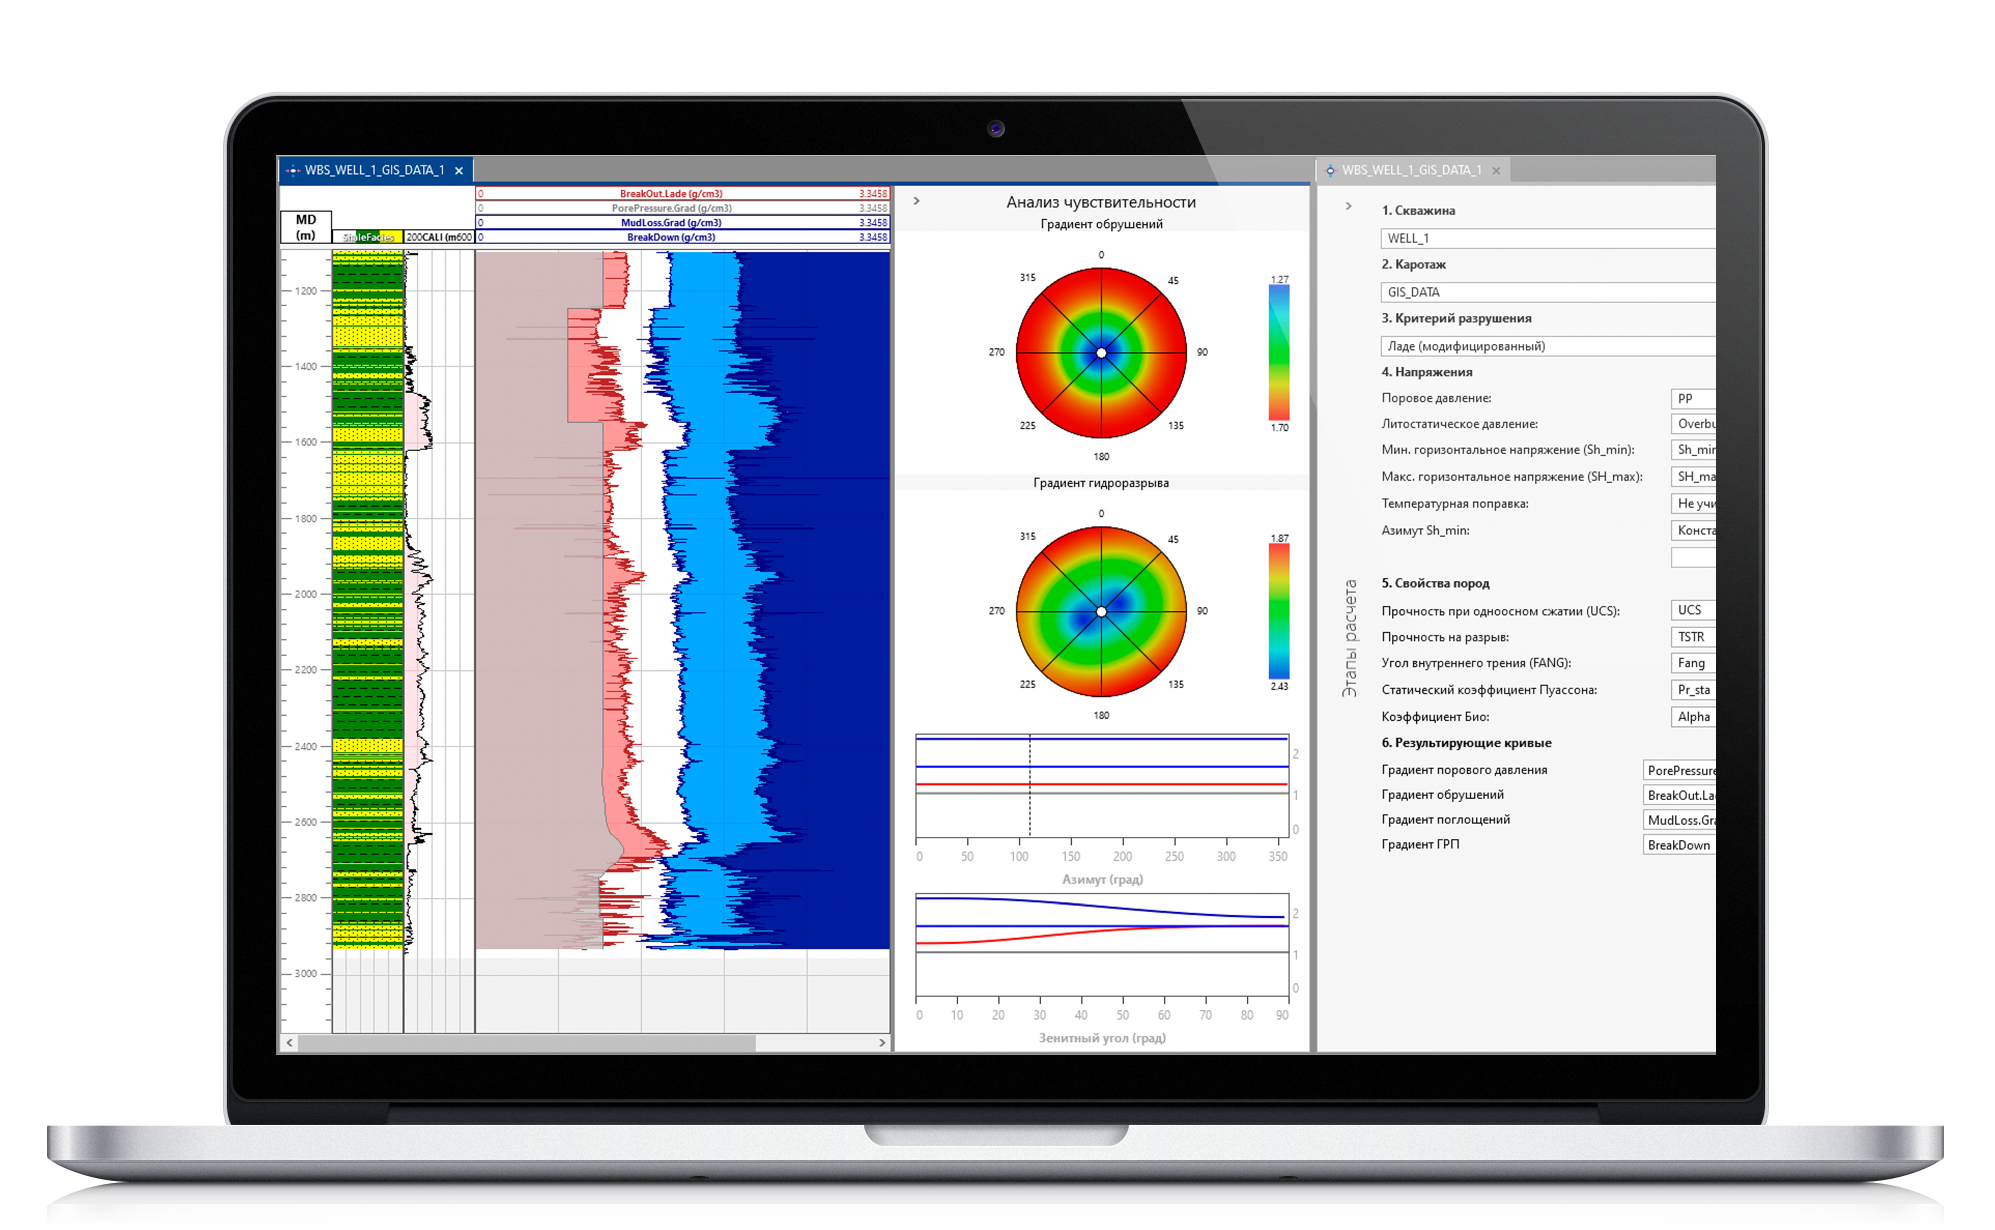
Task: Click the center marker of the Градиент обрушений polar plot
Action: click(x=1101, y=353)
